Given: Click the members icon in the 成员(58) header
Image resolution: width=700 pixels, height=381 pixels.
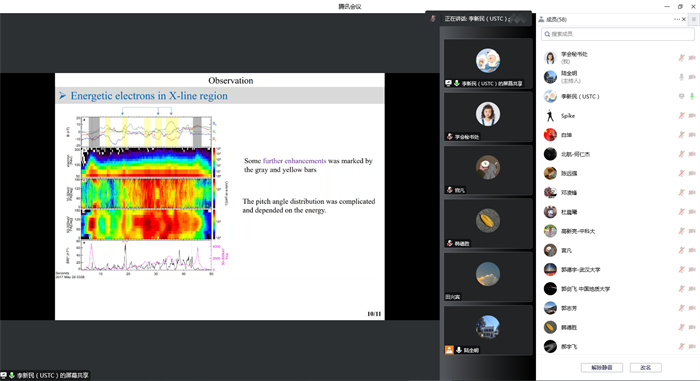Looking at the screenshot, I should [542, 19].
